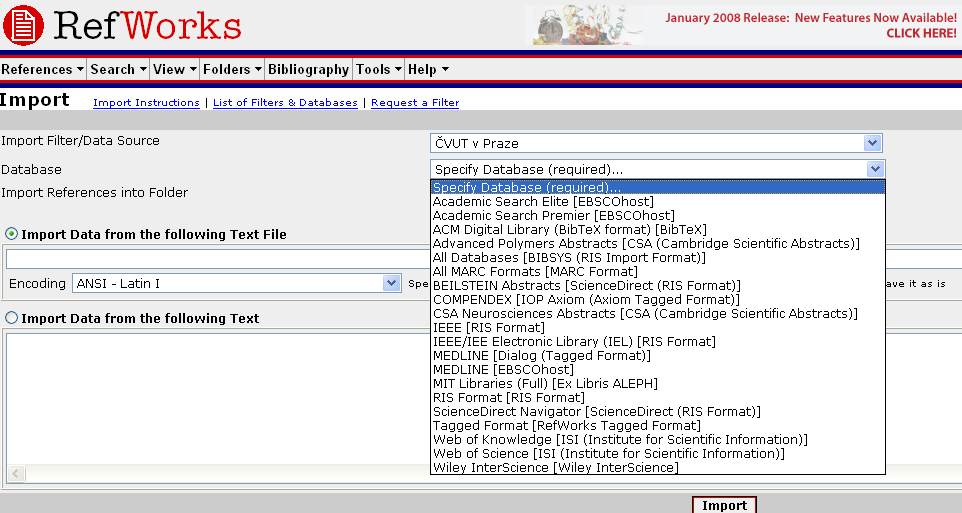
Task: Select MEDLINE [Dialog (Tagged Format)]
Action: (658, 355)
